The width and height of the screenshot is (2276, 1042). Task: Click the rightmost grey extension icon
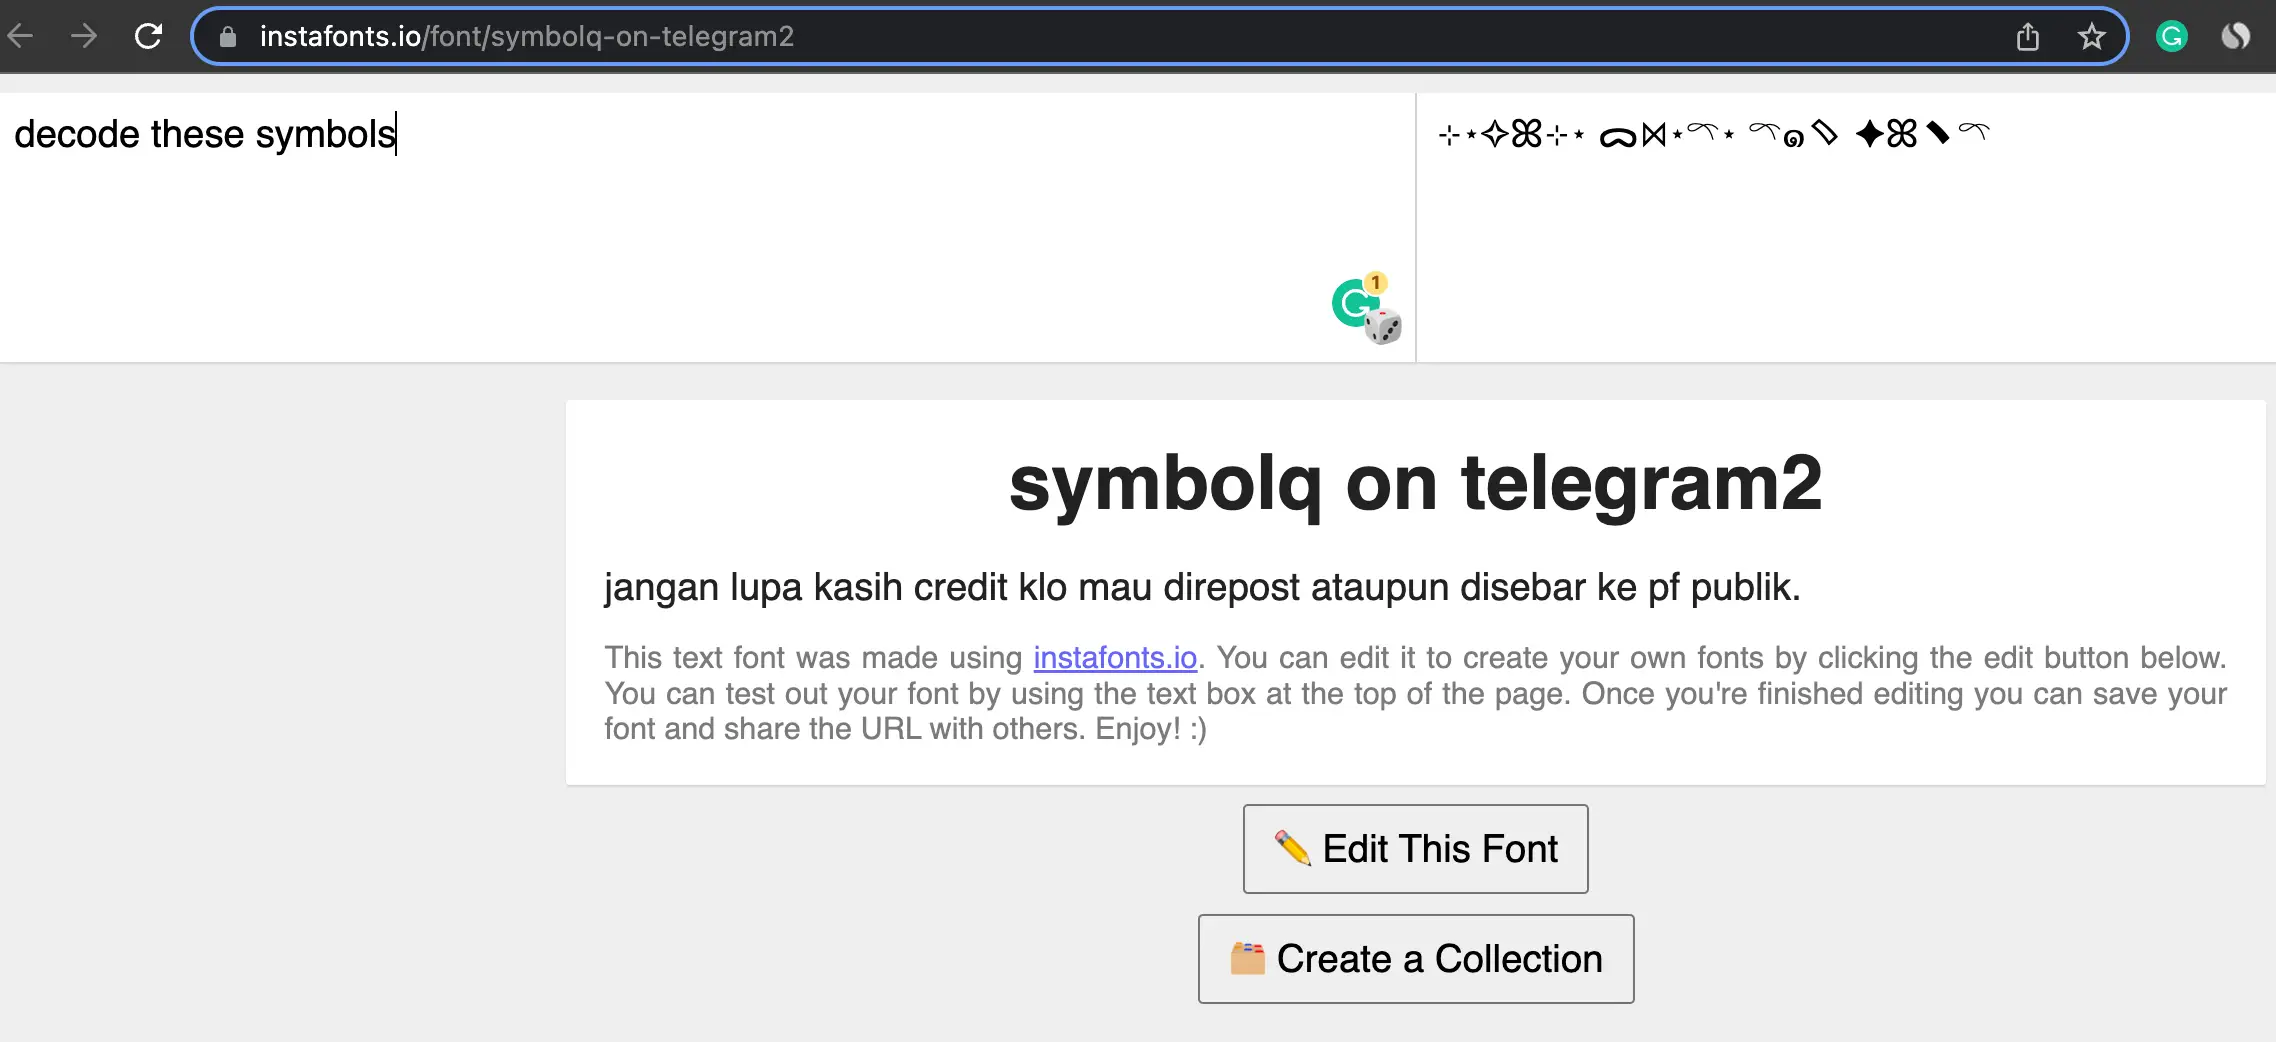tap(2235, 37)
